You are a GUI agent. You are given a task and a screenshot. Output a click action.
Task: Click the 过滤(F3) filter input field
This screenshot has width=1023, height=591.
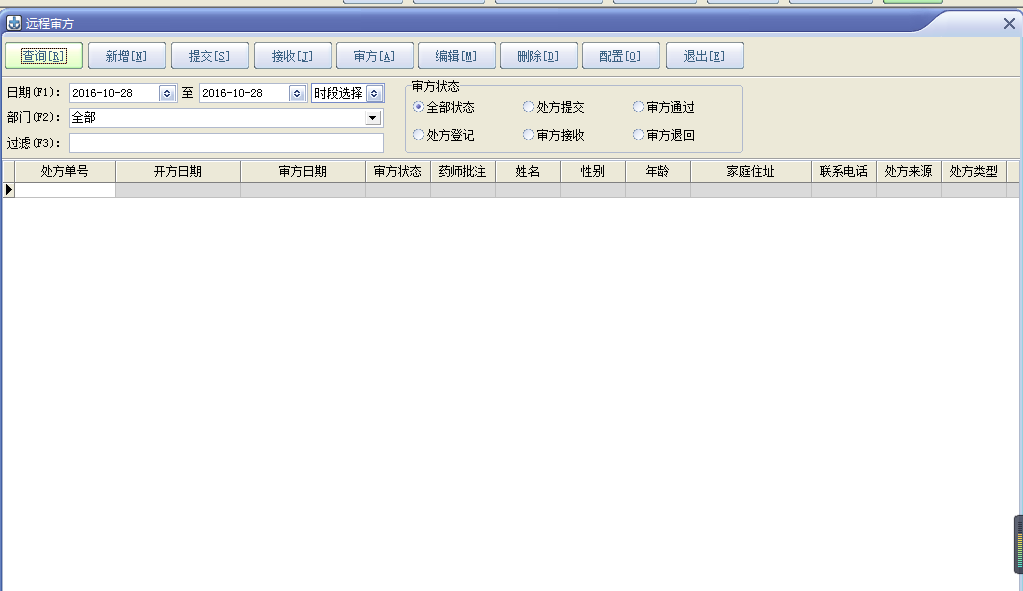click(226, 143)
